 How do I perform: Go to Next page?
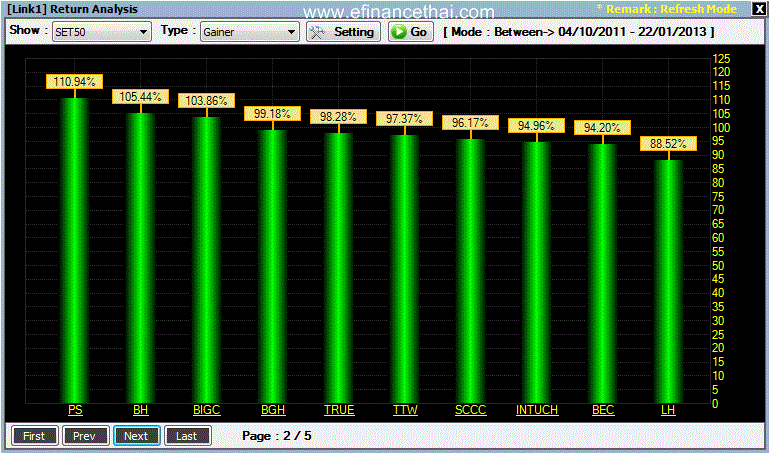[x=137, y=436]
